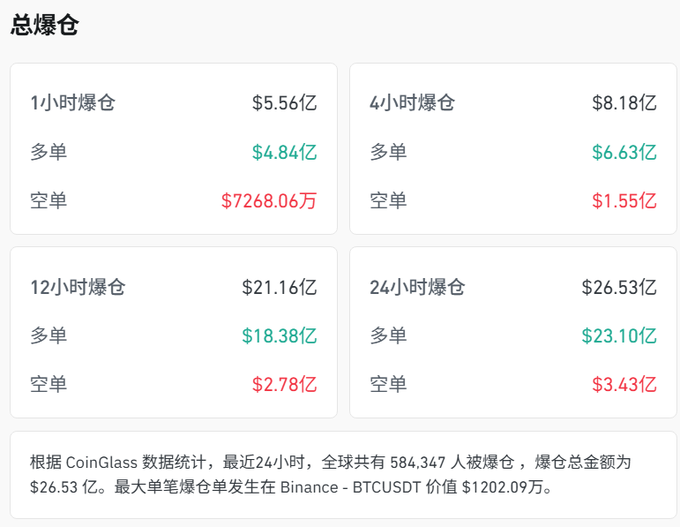Image resolution: width=680 pixels, height=527 pixels.
Task: Select the 12小时爆仓 card label
Action: 78,288
